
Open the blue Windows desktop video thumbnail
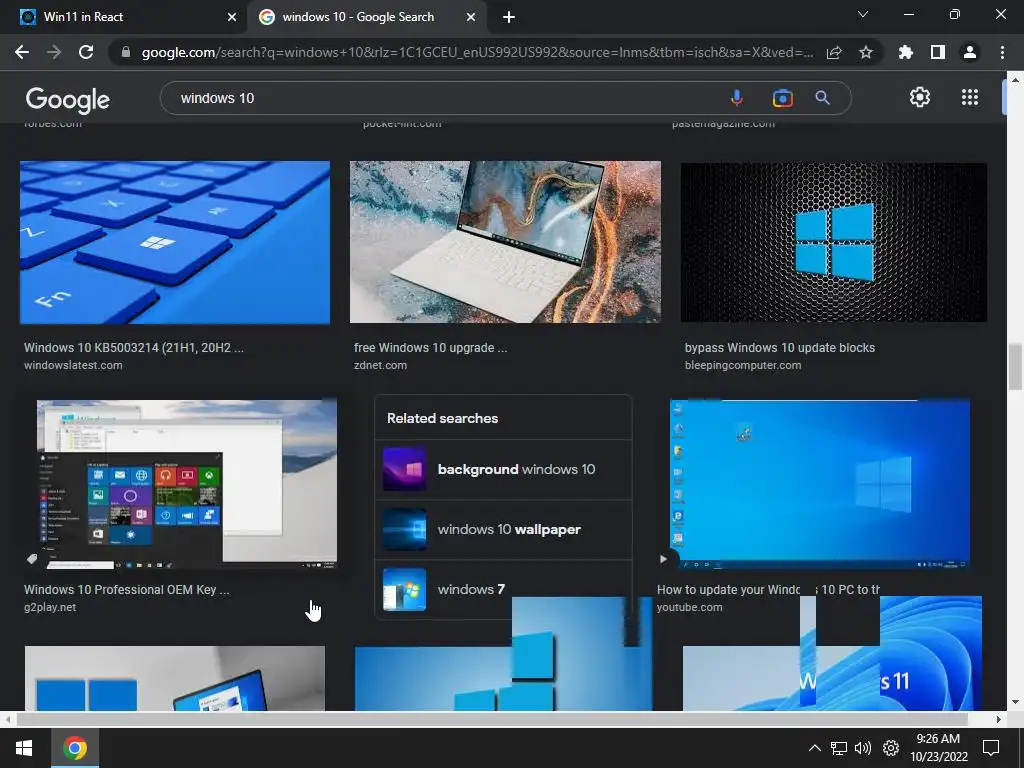point(820,485)
